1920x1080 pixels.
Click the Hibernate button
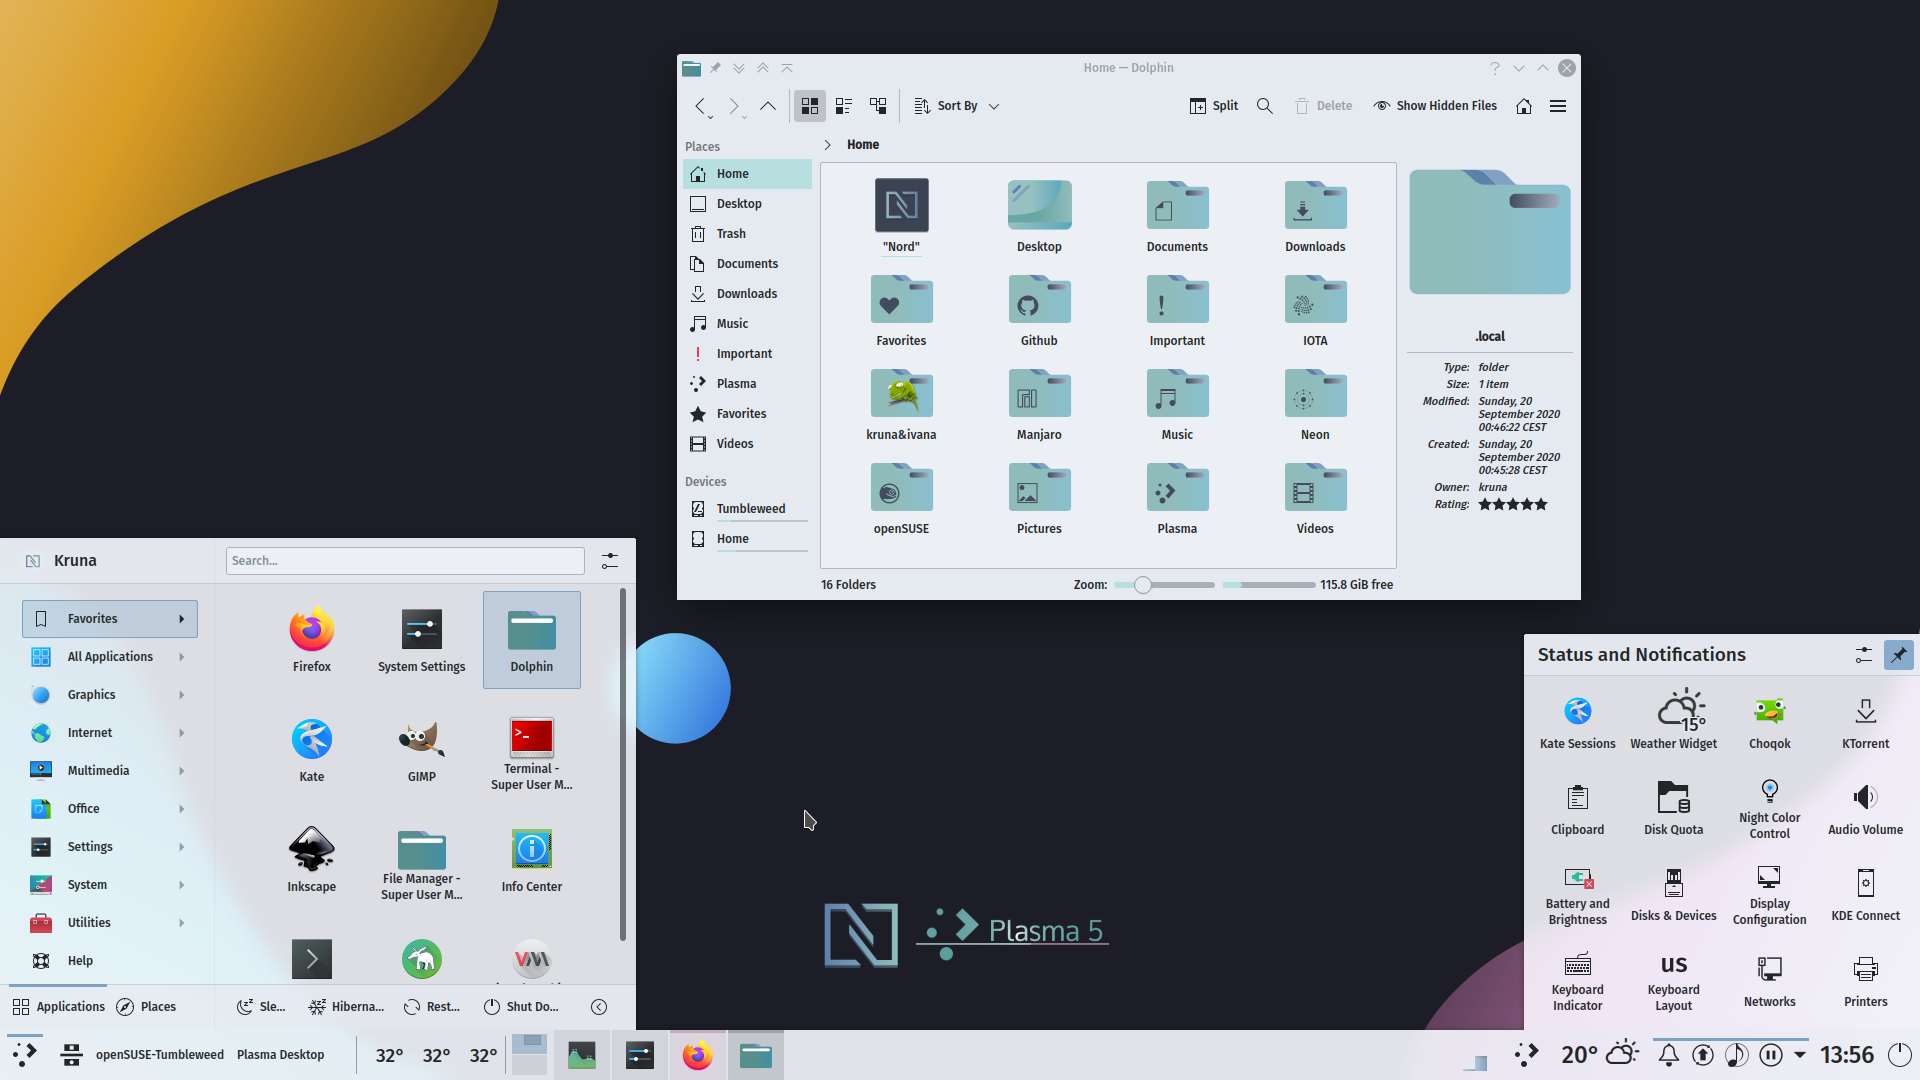tap(346, 1007)
